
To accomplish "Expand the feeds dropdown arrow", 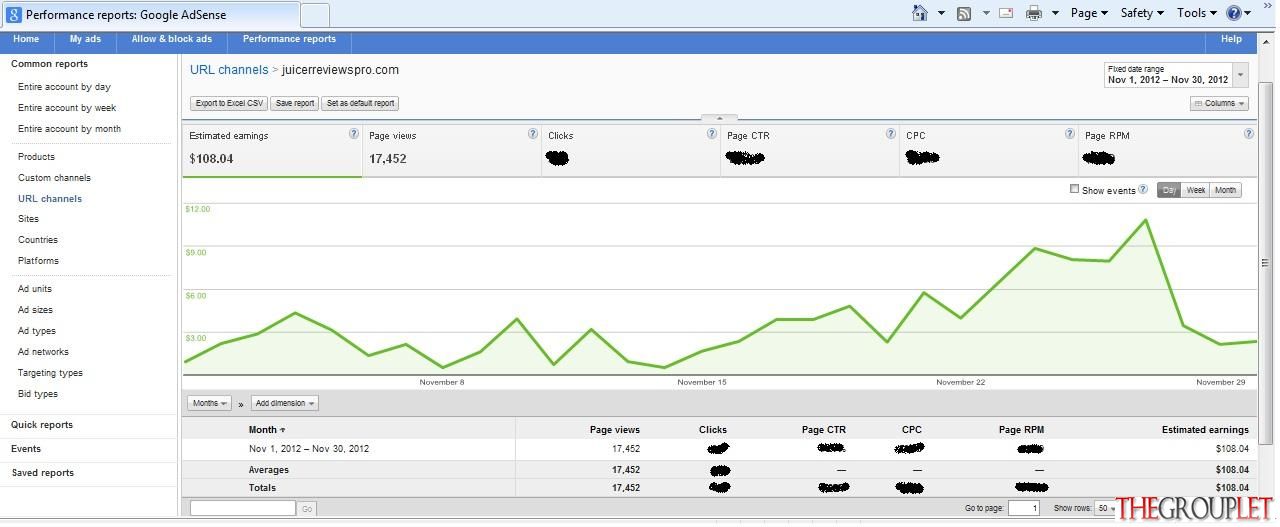I will click(985, 13).
